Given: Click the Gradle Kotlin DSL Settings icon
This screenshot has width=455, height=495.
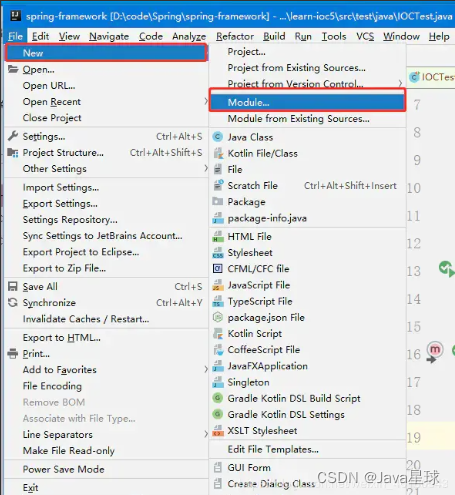Looking at the screenshot, I should click(218, 414).
